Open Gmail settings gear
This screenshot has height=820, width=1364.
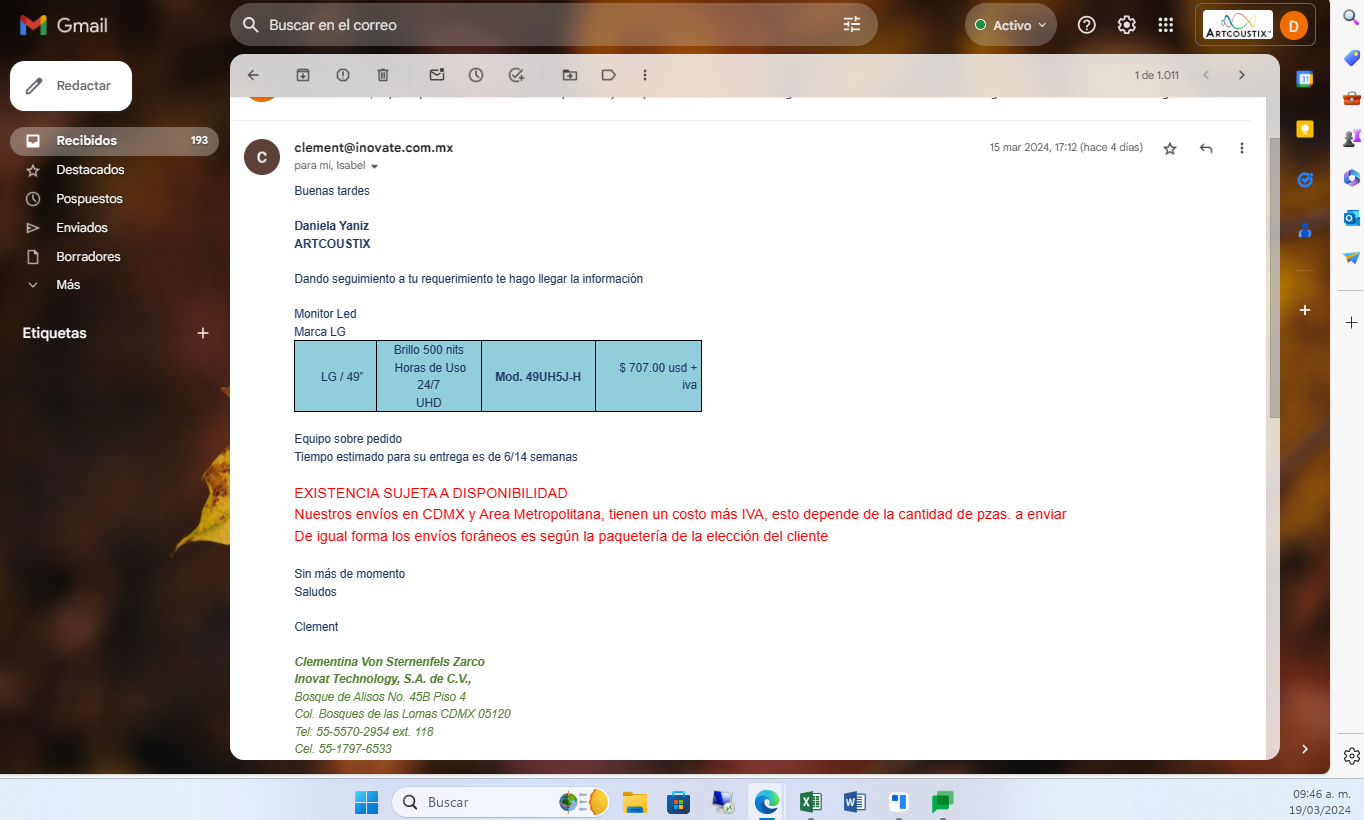pyautogui.click(x=1127, y=25)
